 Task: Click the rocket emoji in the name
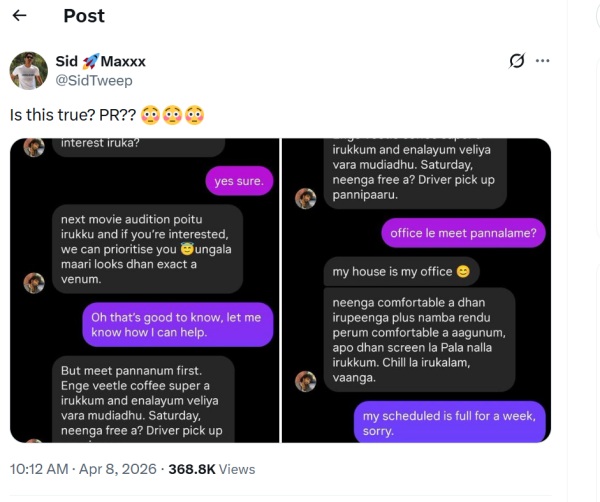(x=91, y=62)
